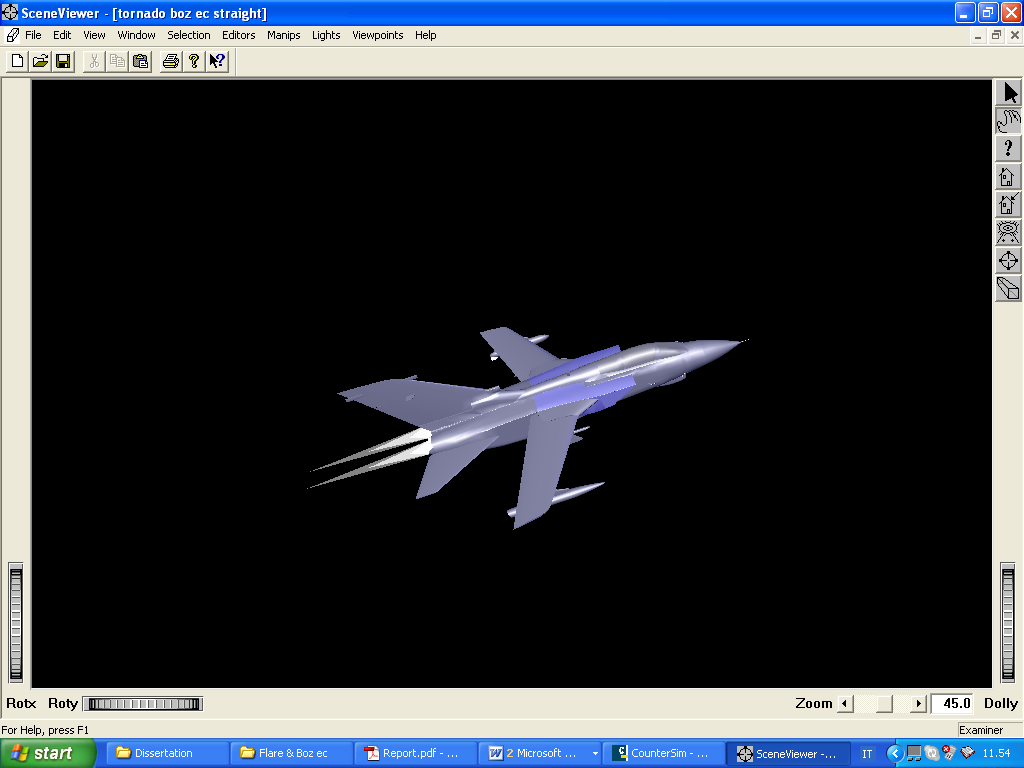Image resolution: width=1024 pixels, height=768 pixels.
Task: Open the Editors menu
Action: [x=238, y=35]
